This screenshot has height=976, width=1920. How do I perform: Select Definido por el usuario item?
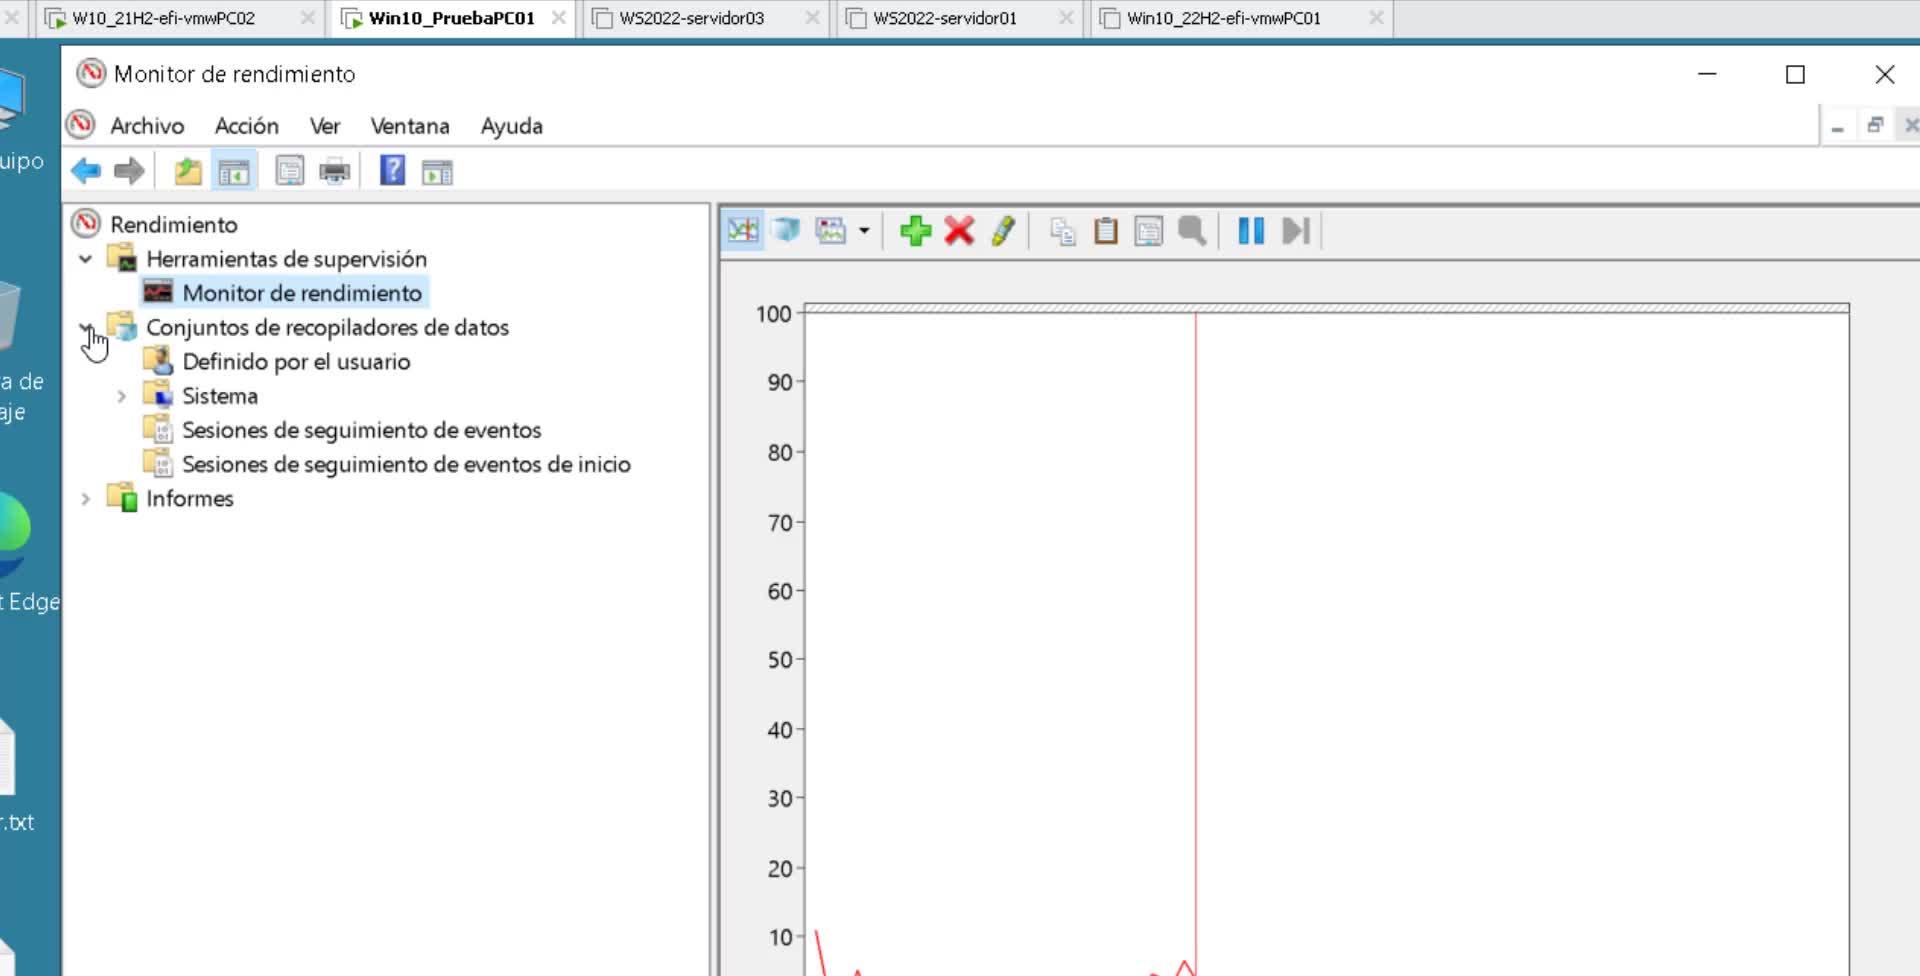click(296, 362)
